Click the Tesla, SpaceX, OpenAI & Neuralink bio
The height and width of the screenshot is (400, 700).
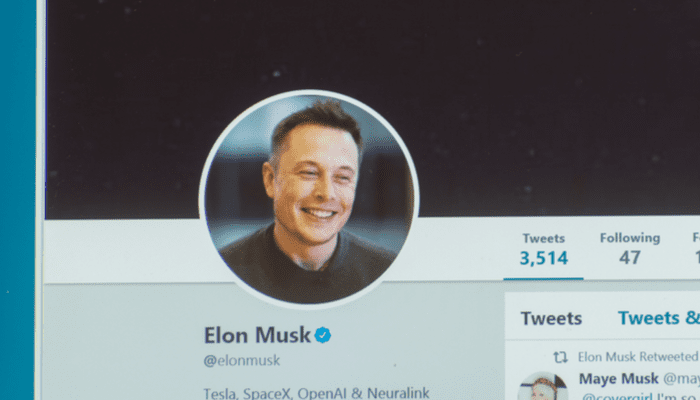pos(317,393)
